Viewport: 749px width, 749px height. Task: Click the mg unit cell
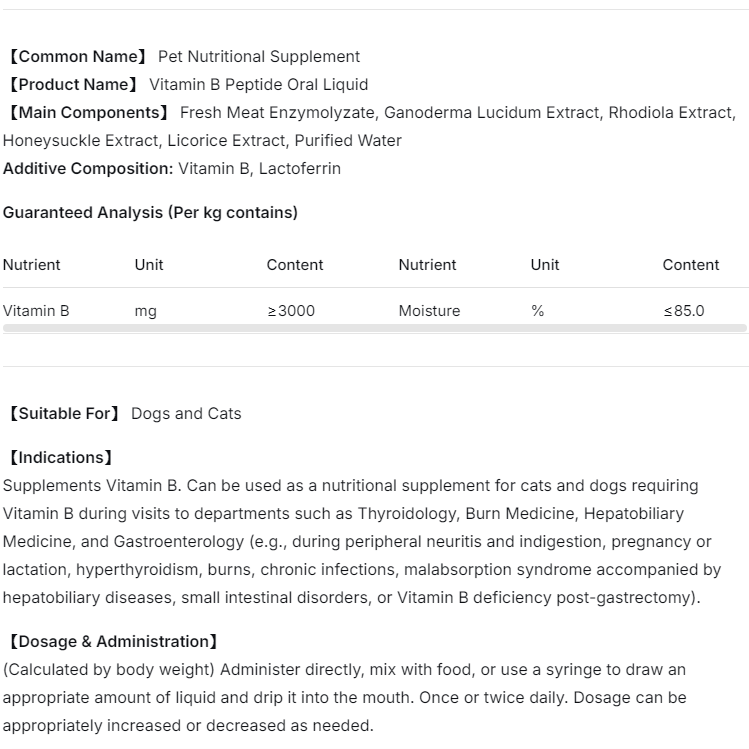coord(146,310)
